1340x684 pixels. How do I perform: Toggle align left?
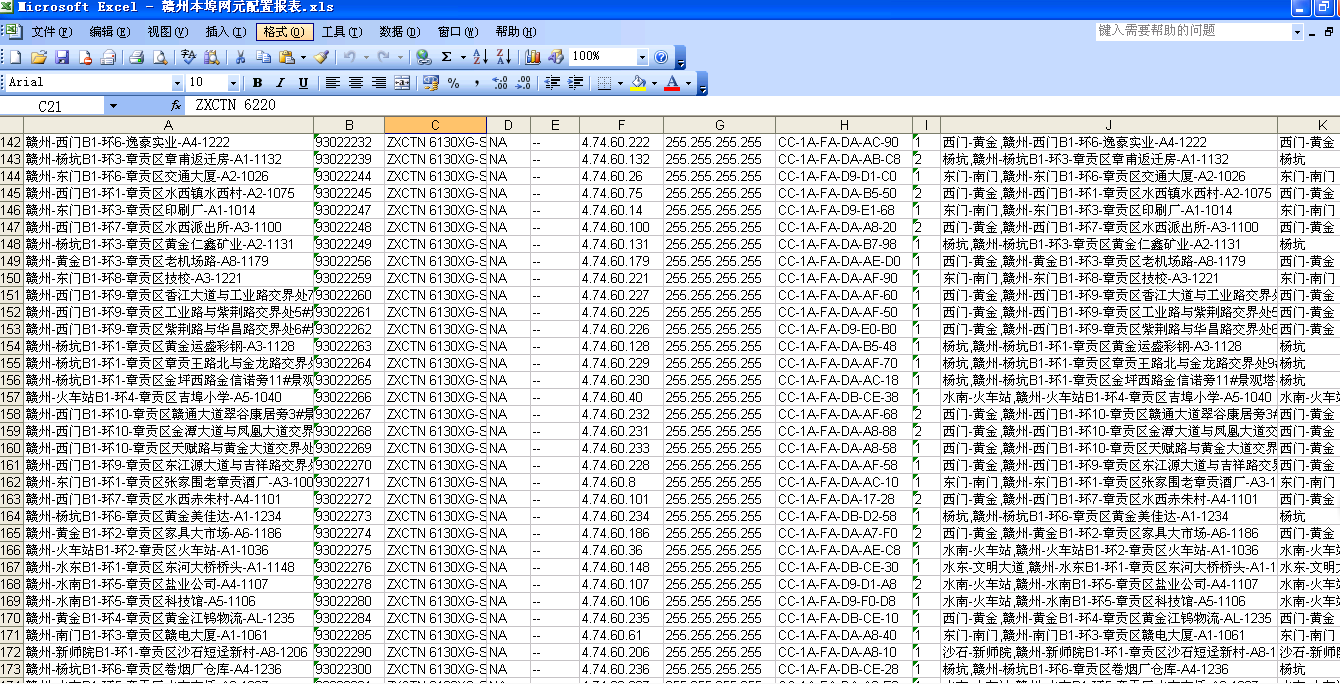tap(332, 82)
